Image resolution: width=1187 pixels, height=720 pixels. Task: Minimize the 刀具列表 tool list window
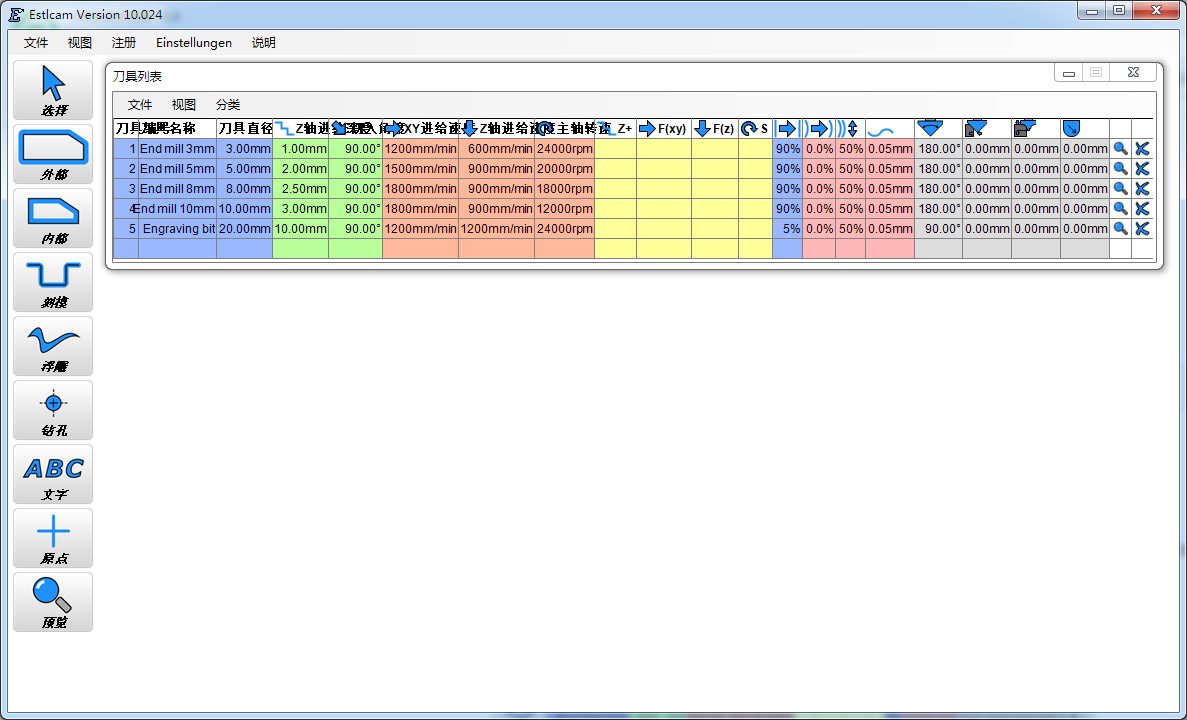tap(1069, 73)
